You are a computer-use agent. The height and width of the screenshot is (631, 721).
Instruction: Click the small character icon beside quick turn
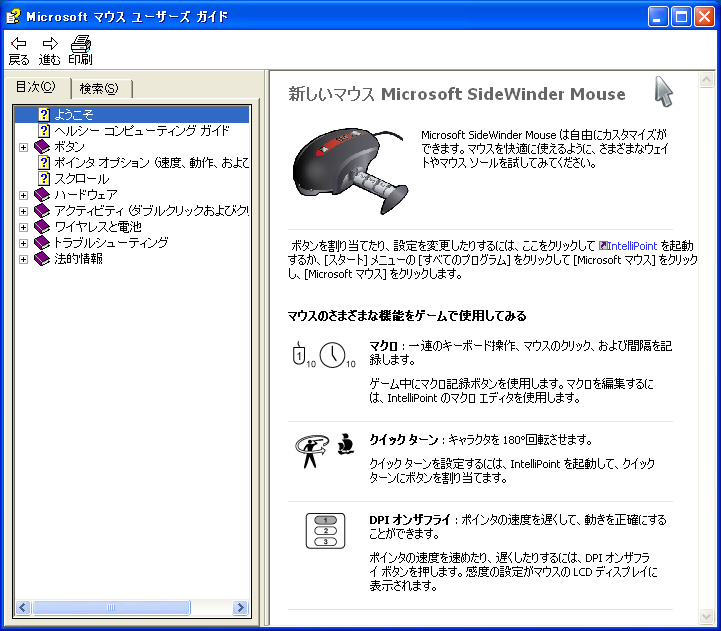tap(345, 443)
